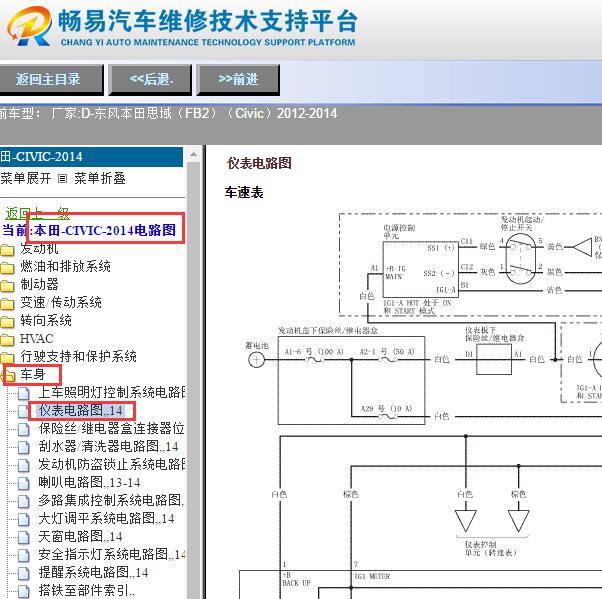This screenshot has width=602, height=599.
Task: Select 仪表电路图,,14 document
Action: (x=81, y=410)
